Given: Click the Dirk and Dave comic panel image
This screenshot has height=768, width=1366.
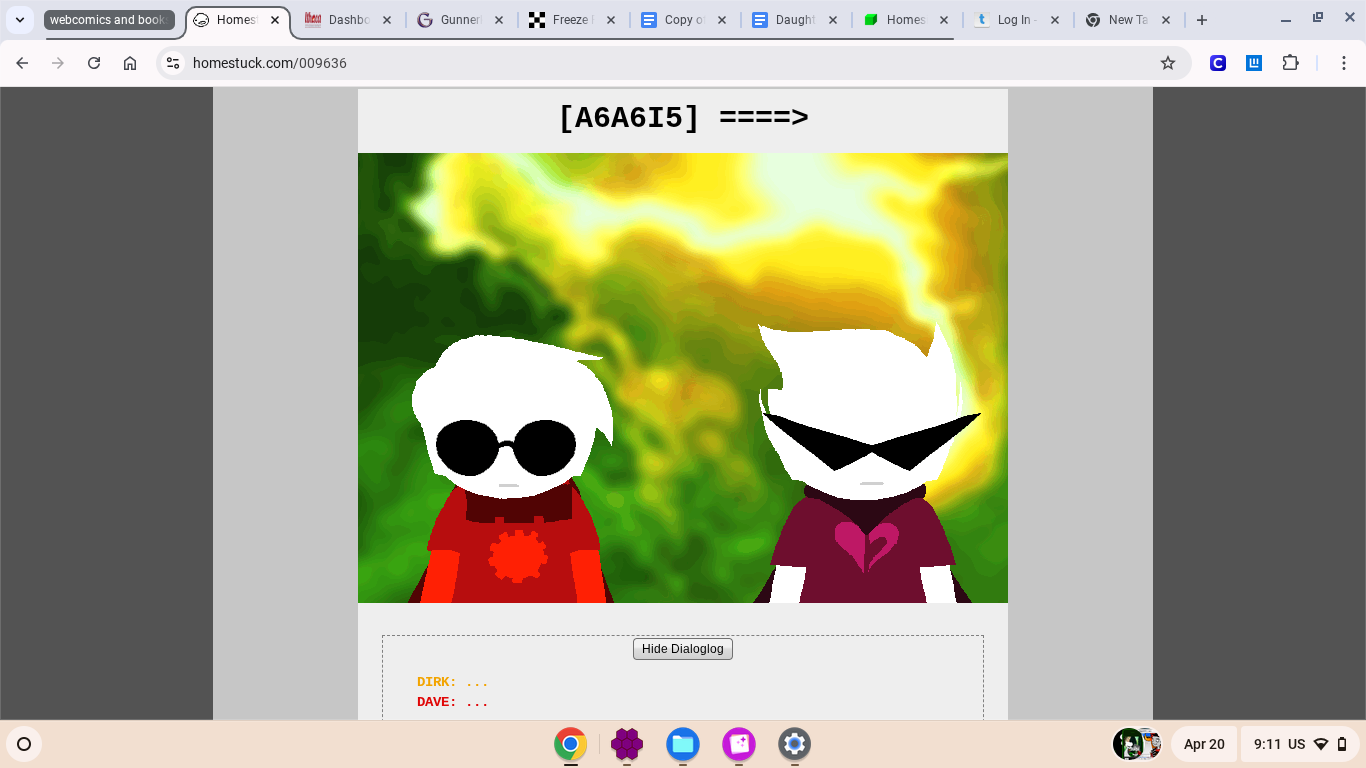Looking at the screenshot, I should click(683, 378).
